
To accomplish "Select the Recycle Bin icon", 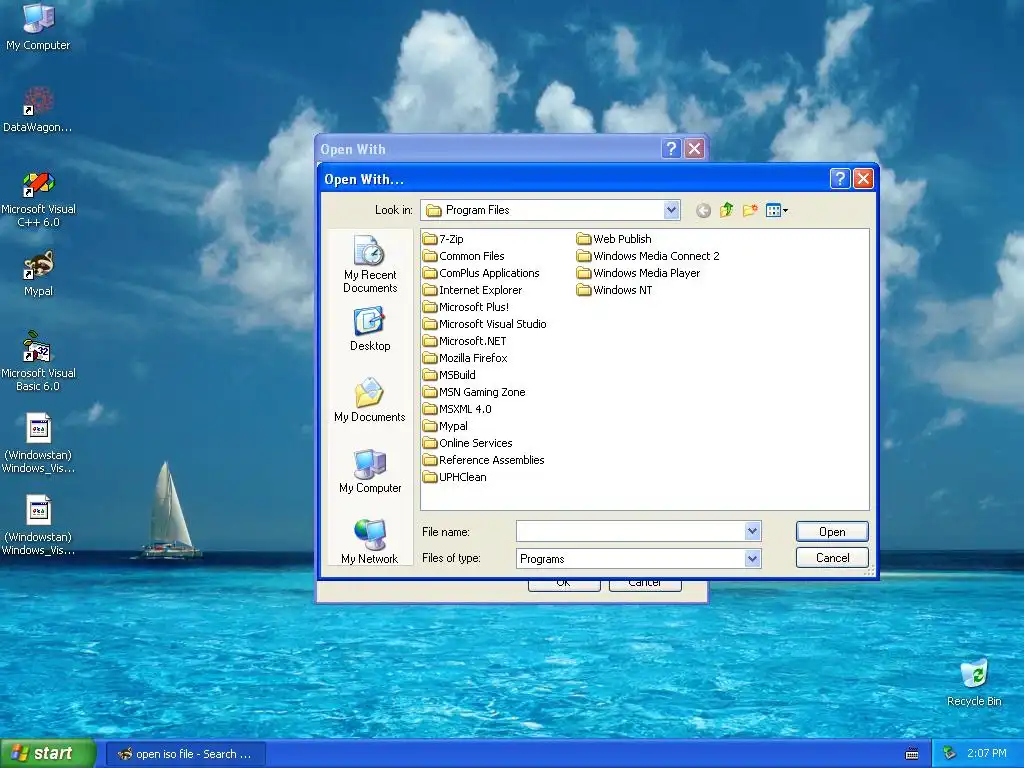I will (974, 682).
